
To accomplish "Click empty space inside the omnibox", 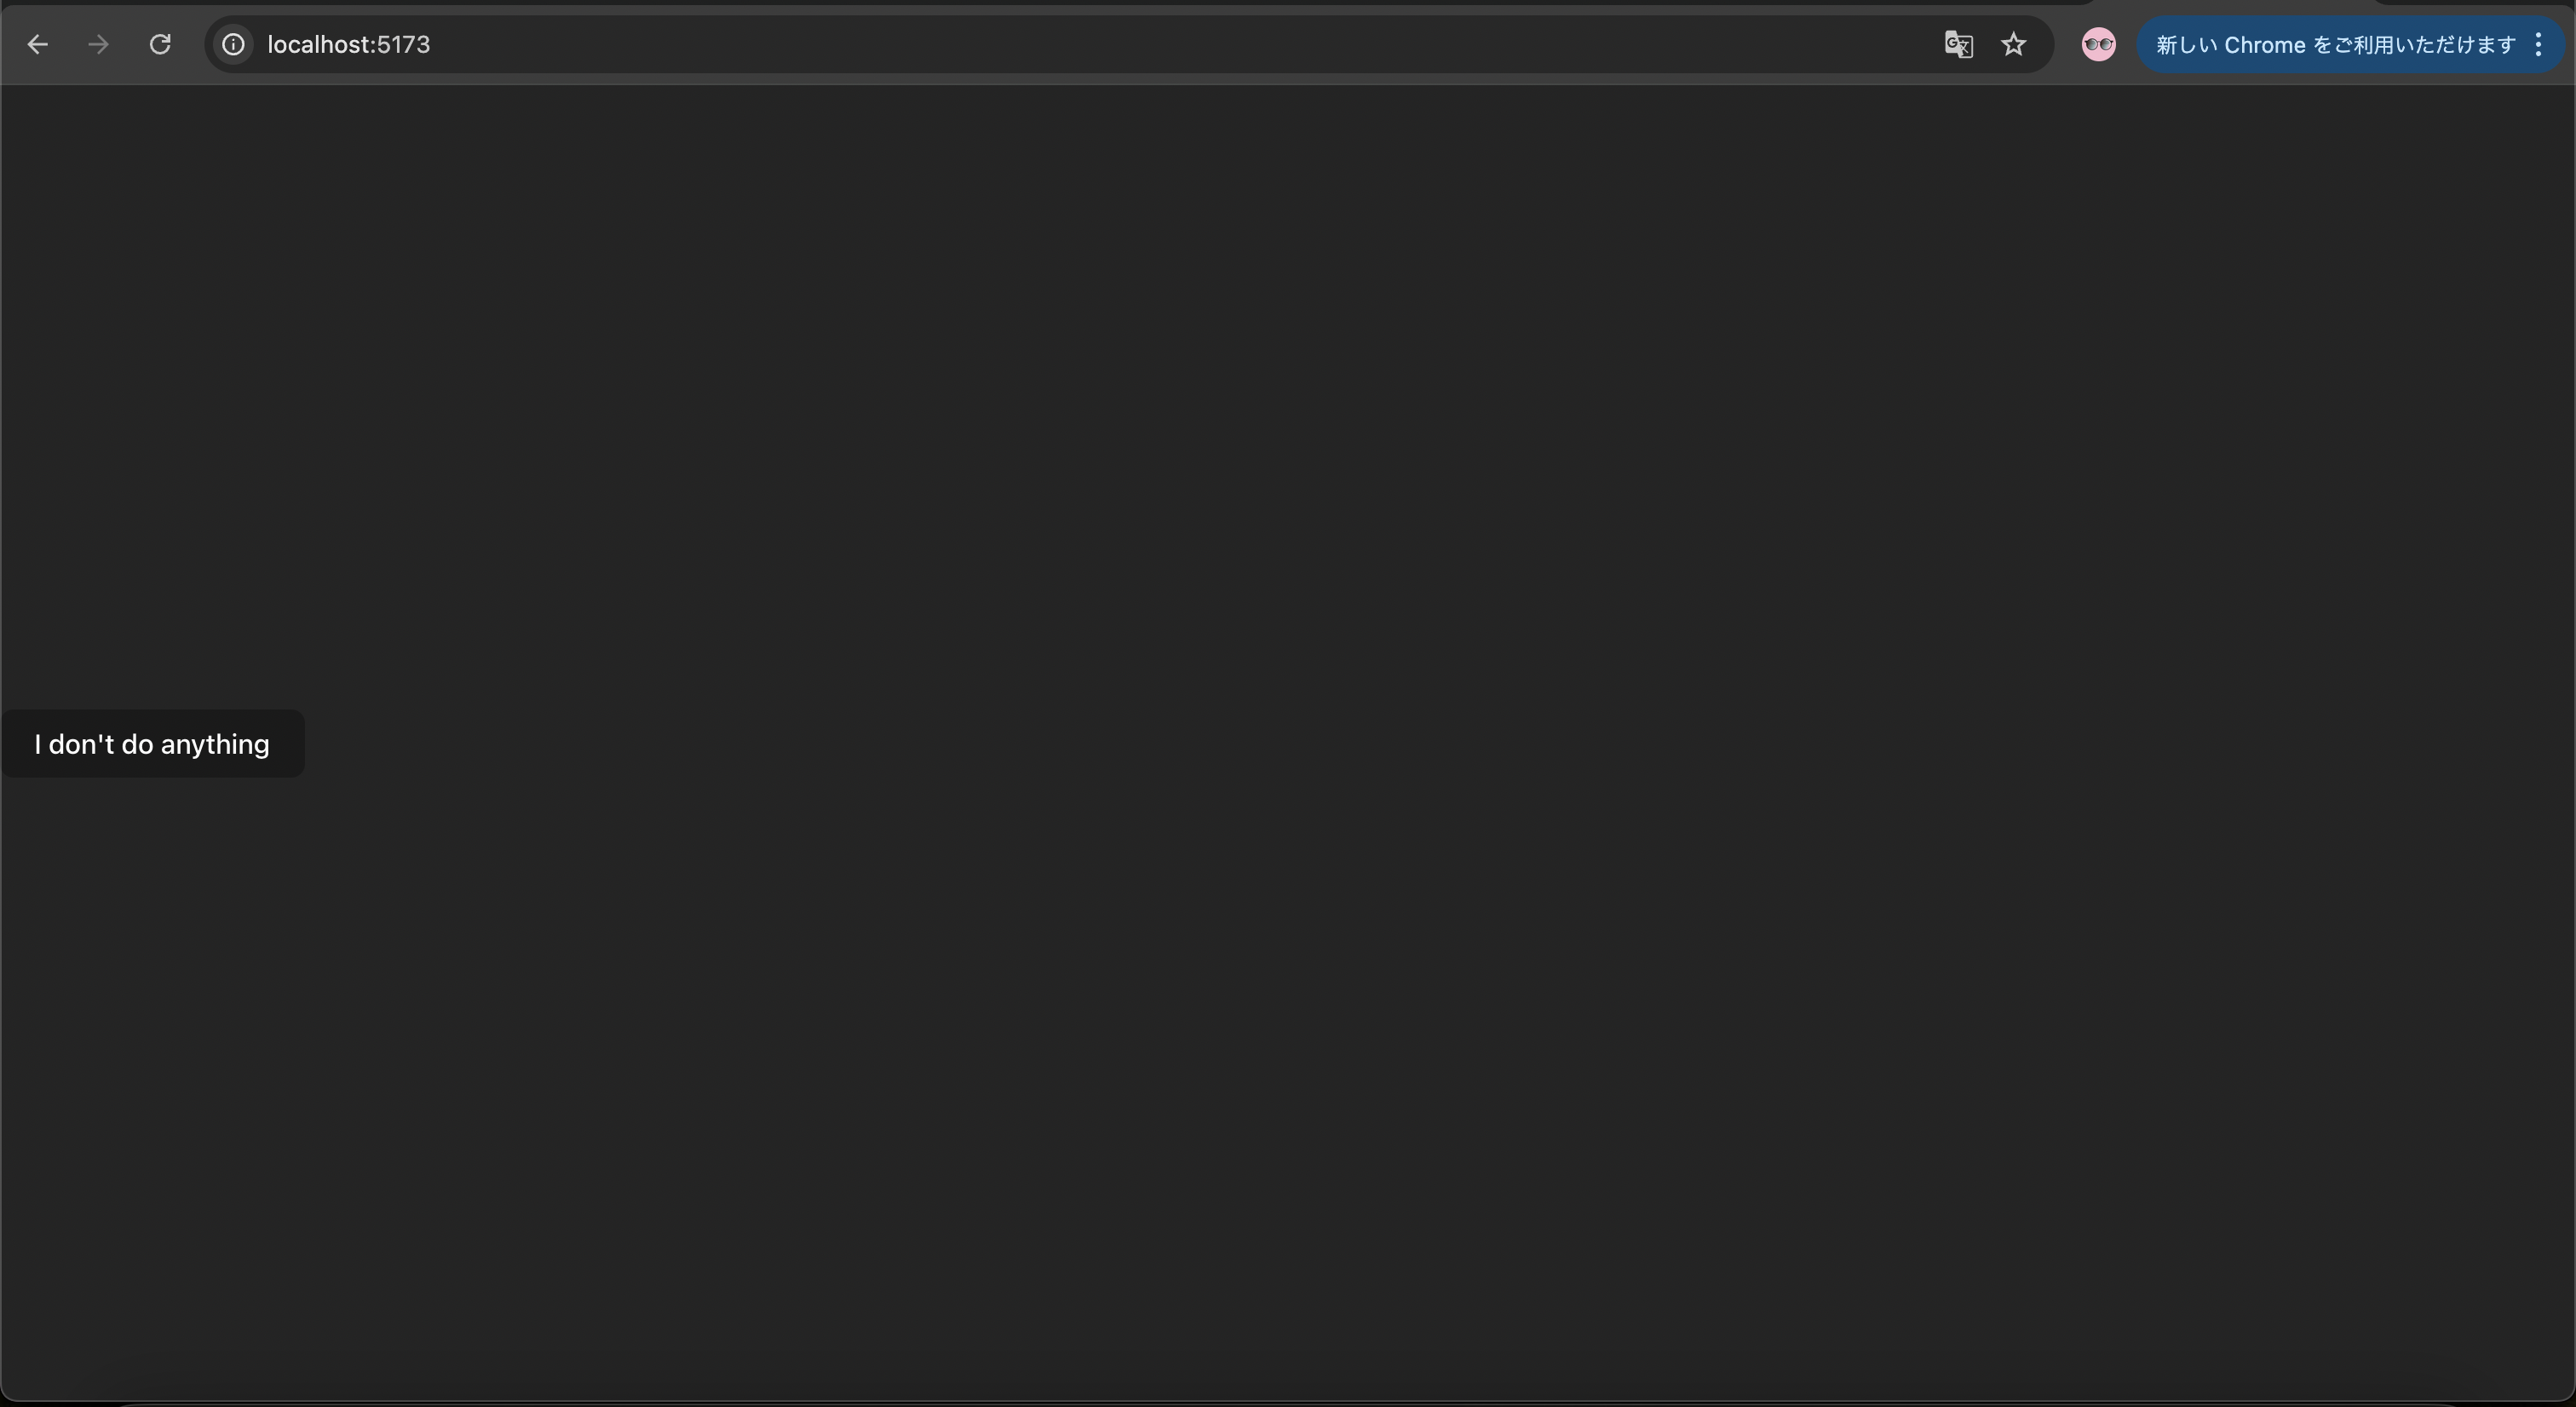I will pos(1150,44).
